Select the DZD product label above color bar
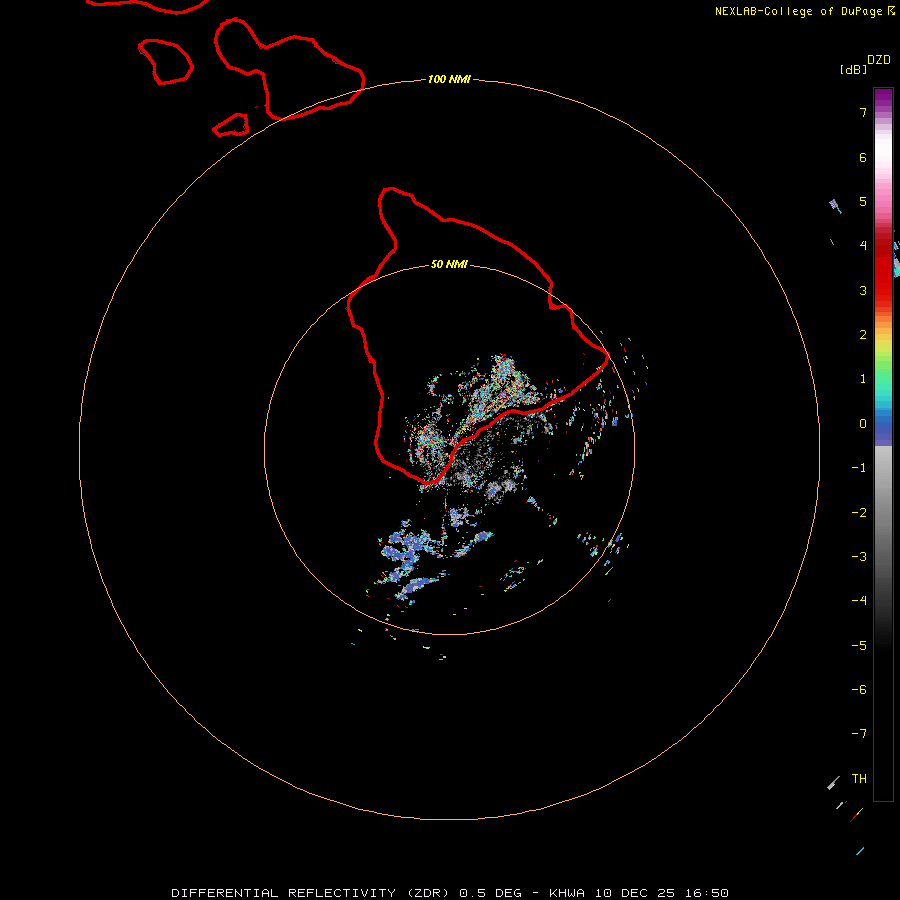 pos(879,60)
